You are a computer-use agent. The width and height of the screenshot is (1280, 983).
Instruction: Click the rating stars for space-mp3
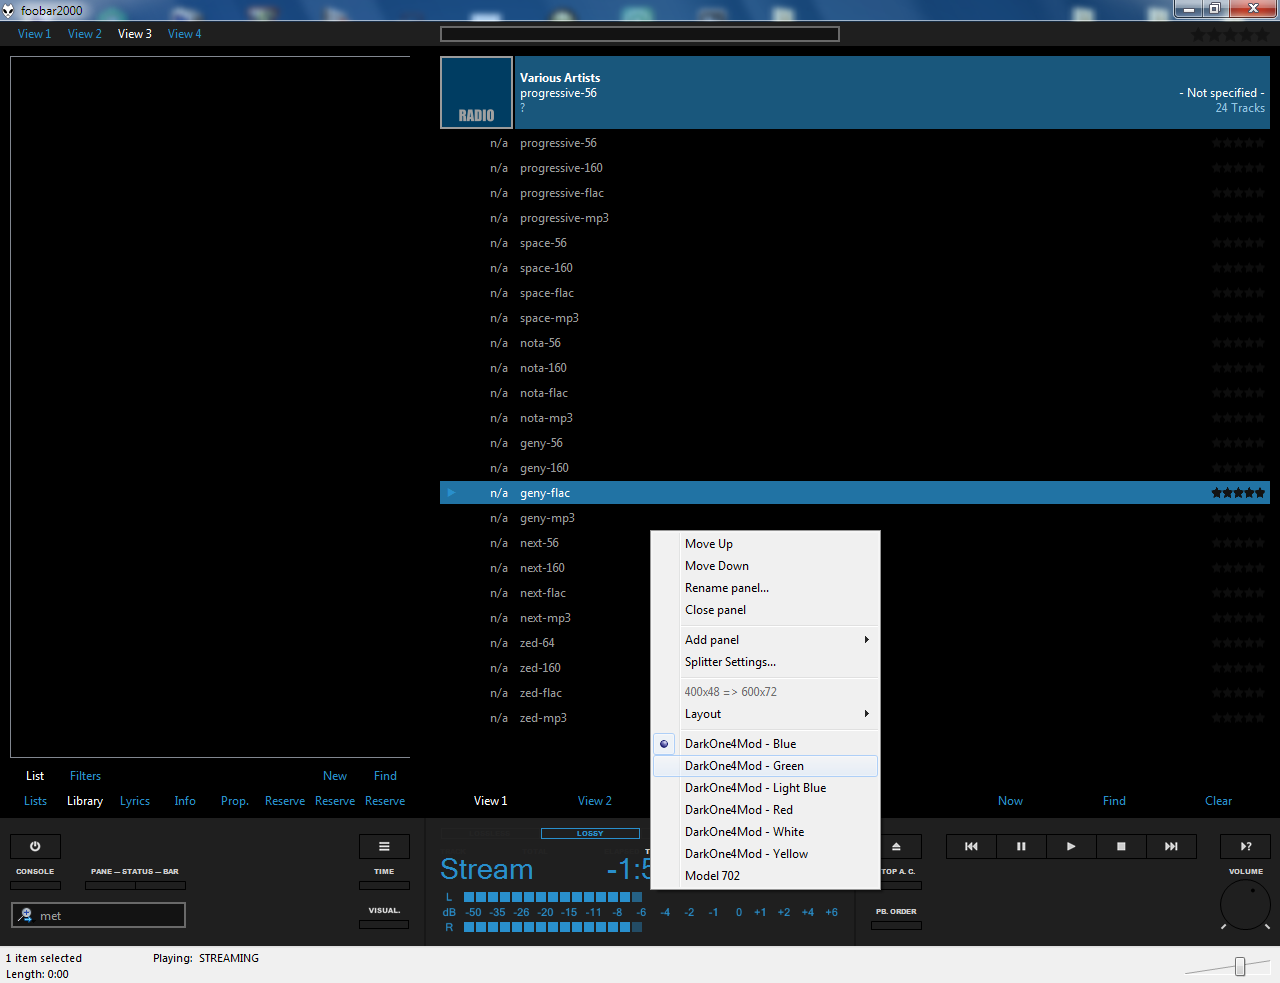1238,318
